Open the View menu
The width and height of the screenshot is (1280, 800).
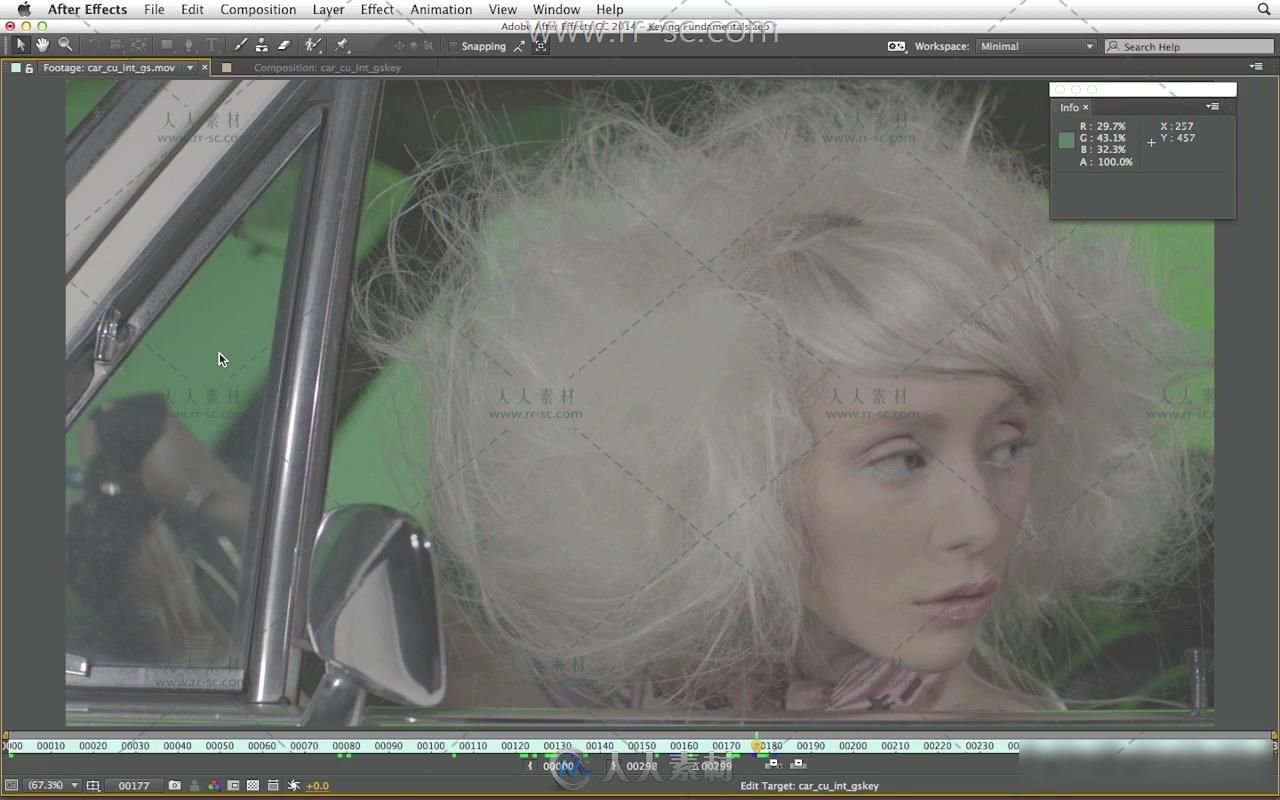tap(503, 9)
